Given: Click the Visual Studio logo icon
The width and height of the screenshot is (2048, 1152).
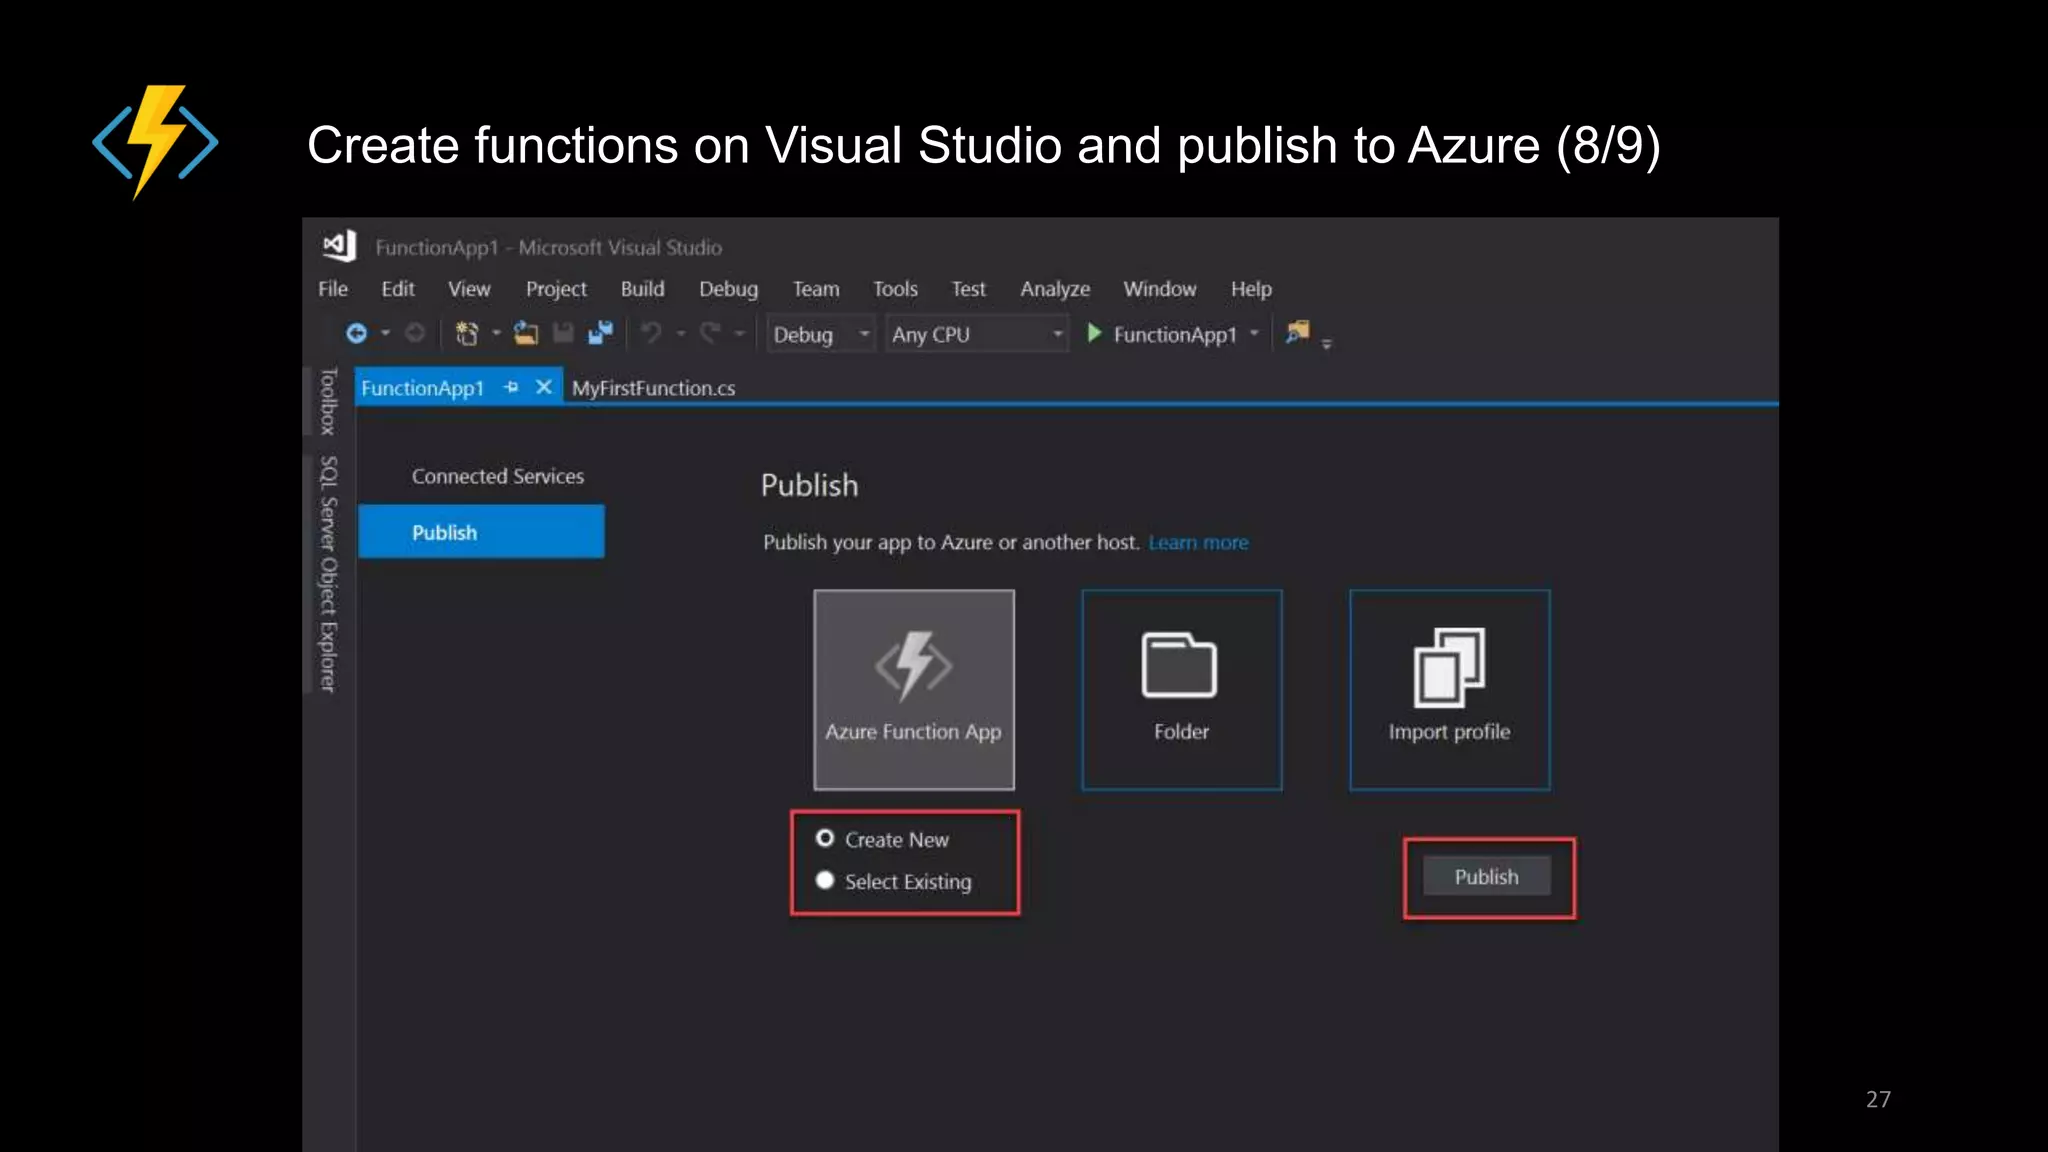Looking at the screenshot, I should coord(340,245).
